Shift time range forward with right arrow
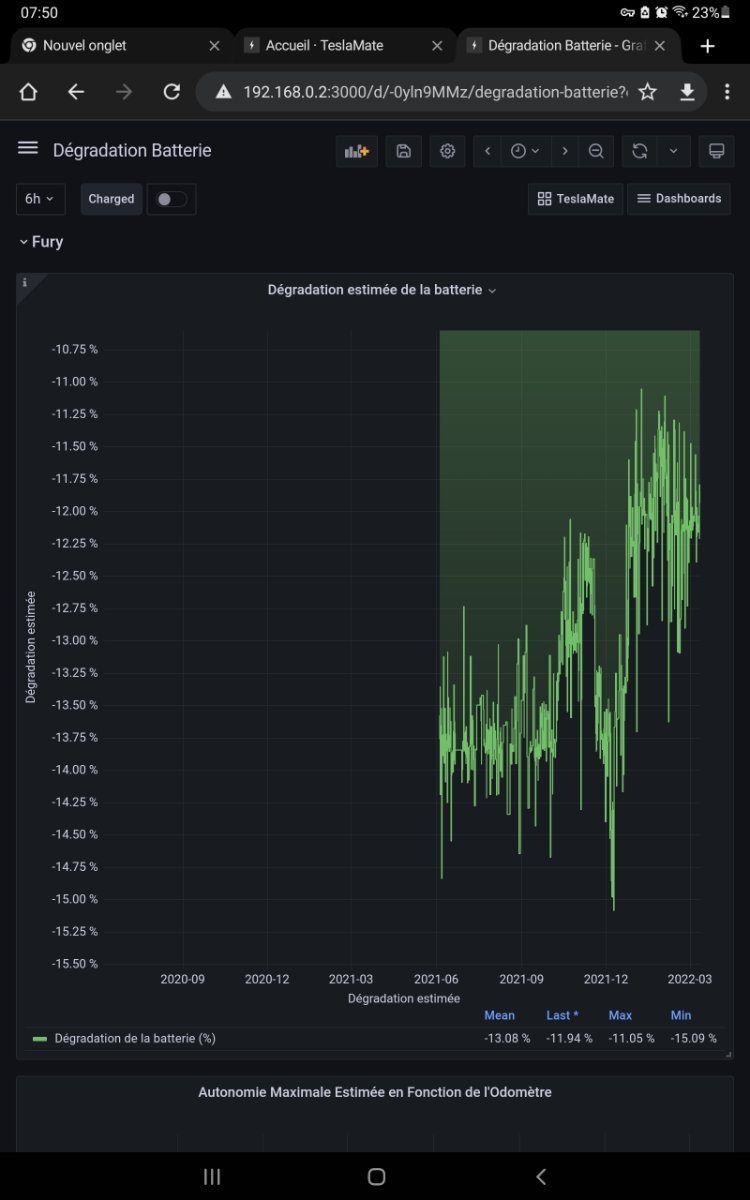750x1200 pixels. coord(565,151)
